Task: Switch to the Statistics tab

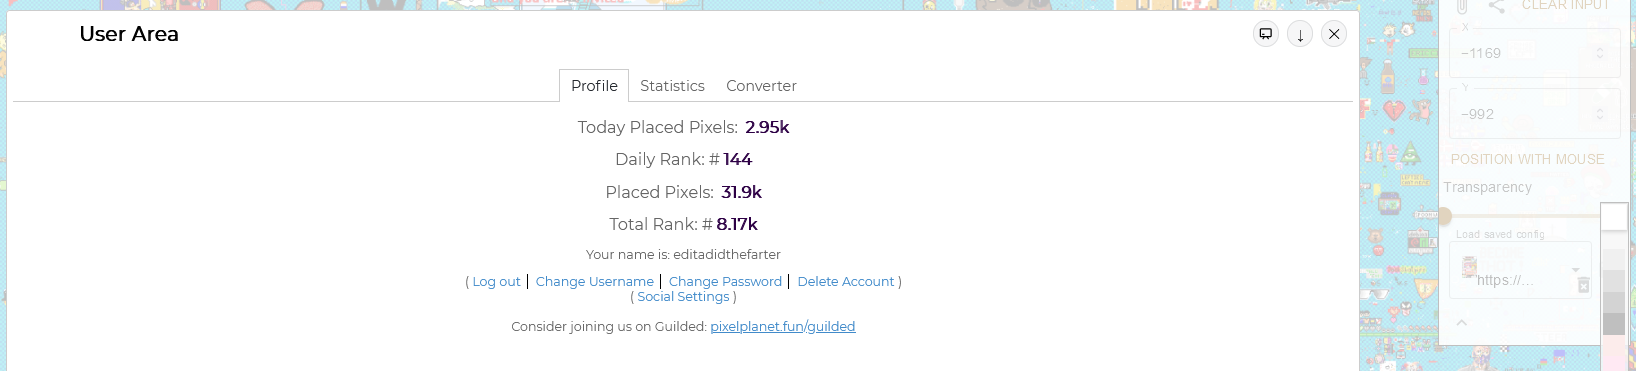Action: (672, 86)
